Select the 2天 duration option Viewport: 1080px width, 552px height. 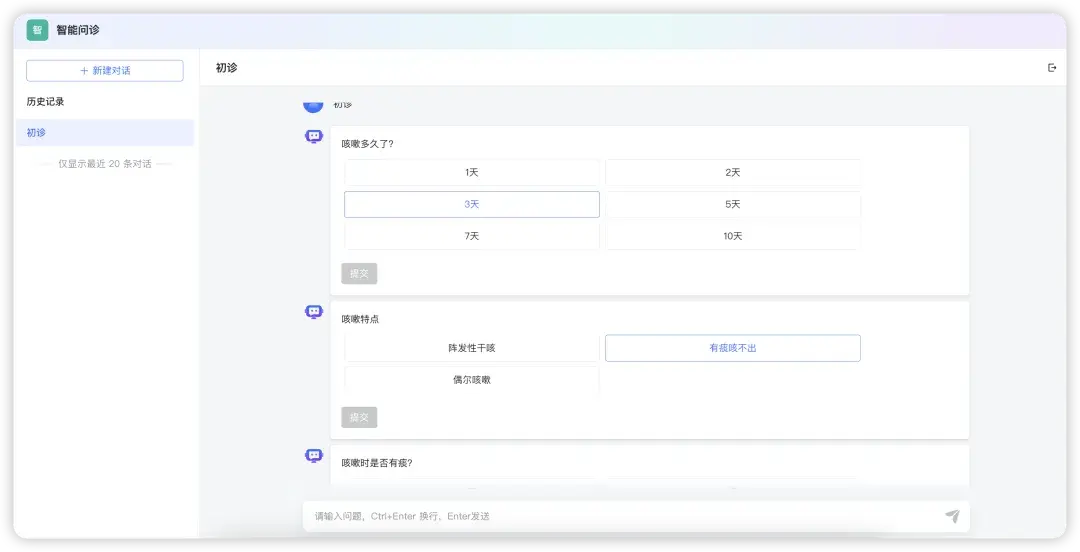tap(733, 172)
